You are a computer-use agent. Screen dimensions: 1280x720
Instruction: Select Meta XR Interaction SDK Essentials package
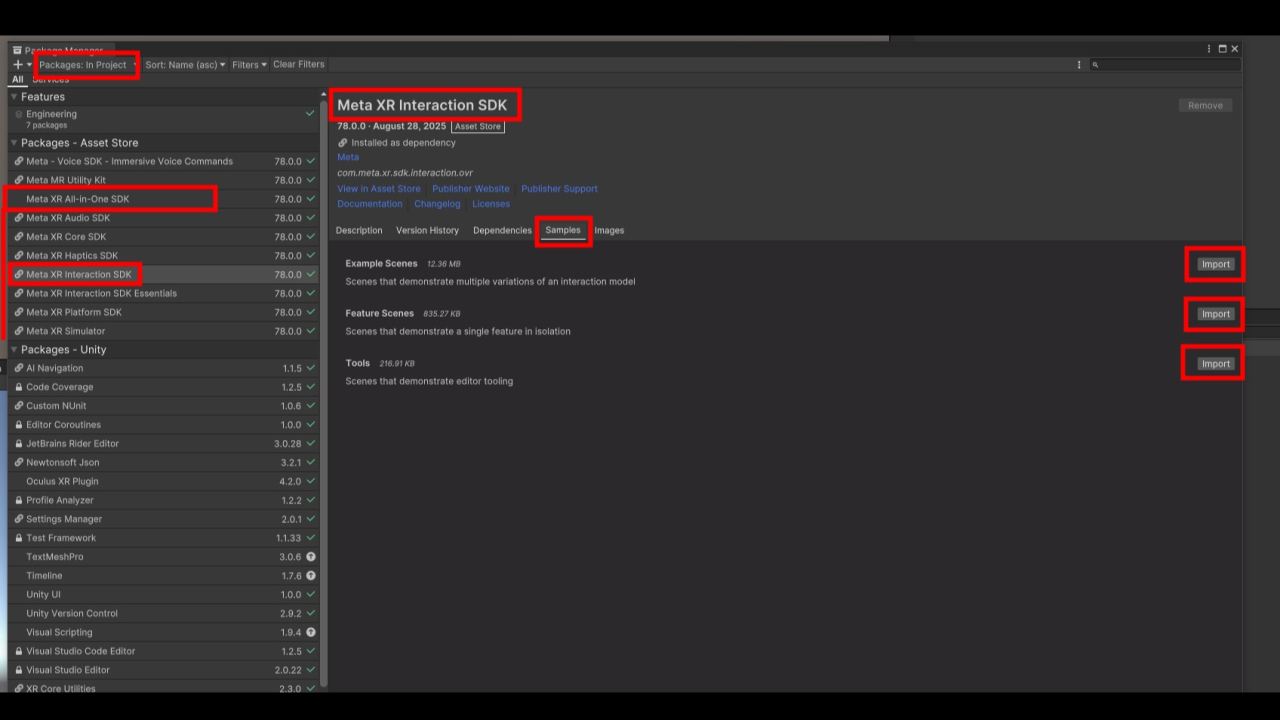tap(164, 293)
